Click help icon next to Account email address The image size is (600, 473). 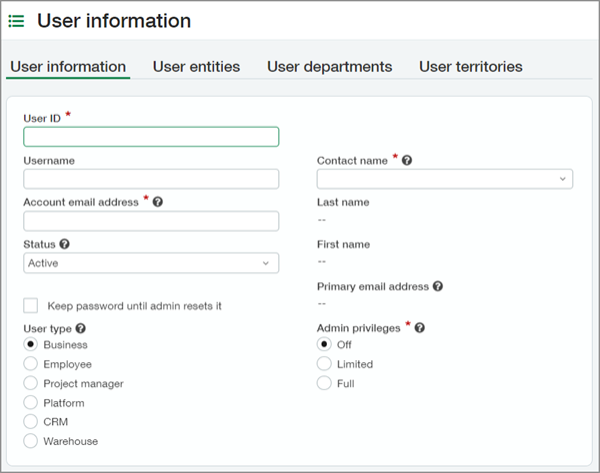[x=158, y=202]
